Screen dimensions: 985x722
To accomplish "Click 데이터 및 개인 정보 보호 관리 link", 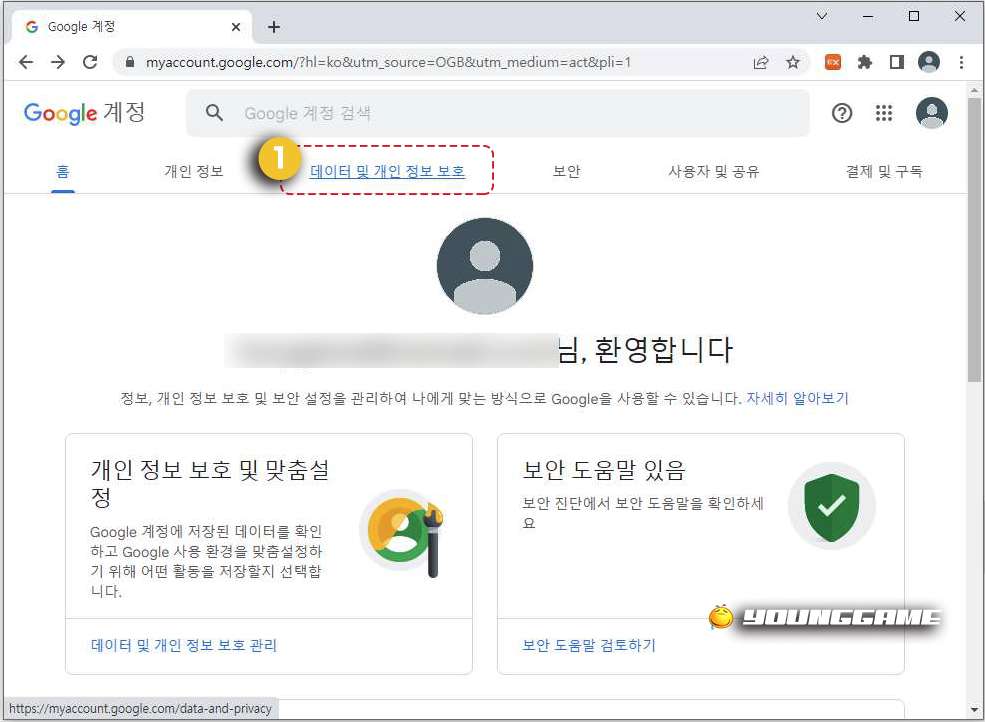I will click(x=183, y=645).
